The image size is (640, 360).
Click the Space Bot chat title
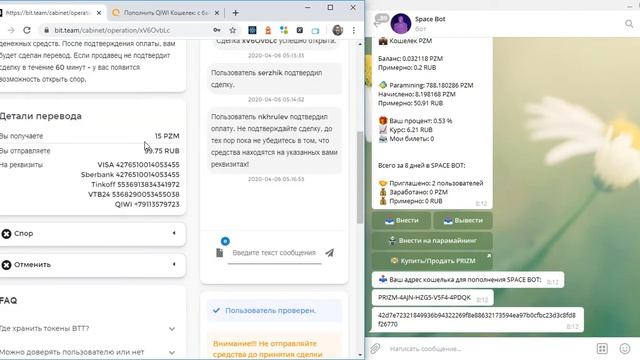point(430,19)
